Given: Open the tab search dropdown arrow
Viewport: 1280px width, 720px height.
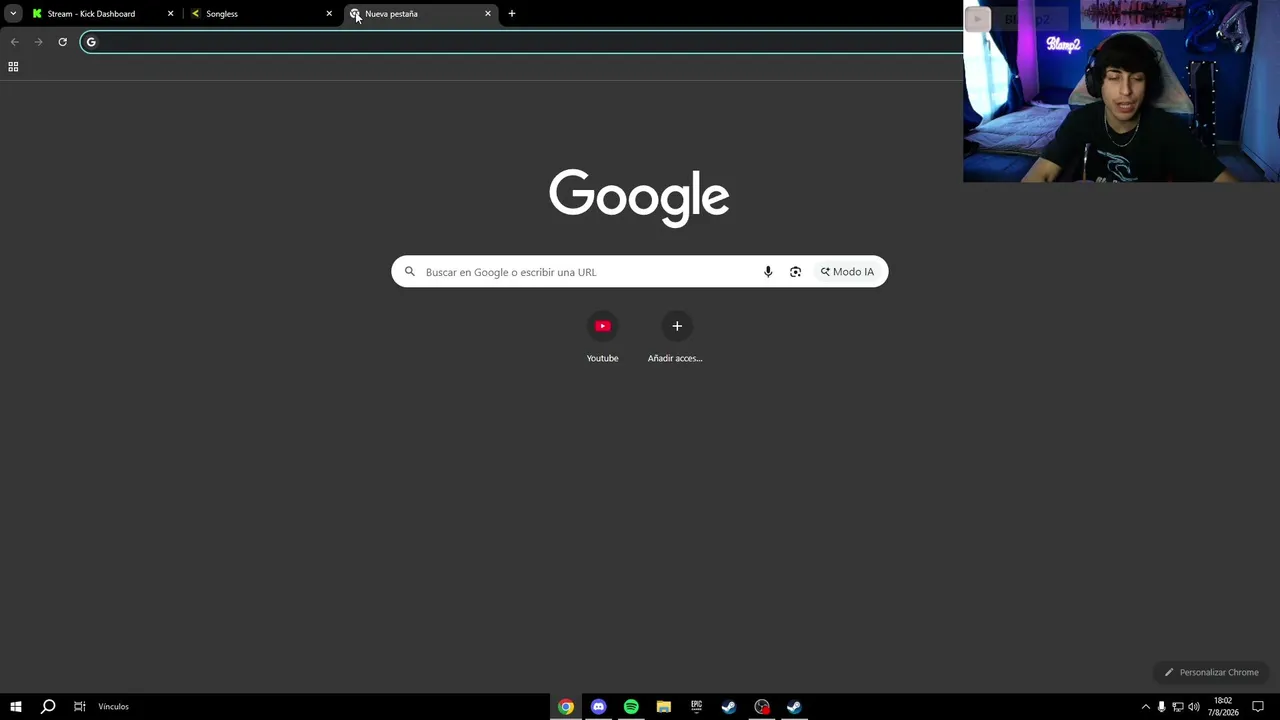Looking at the screenshot, I should [13, 14].
